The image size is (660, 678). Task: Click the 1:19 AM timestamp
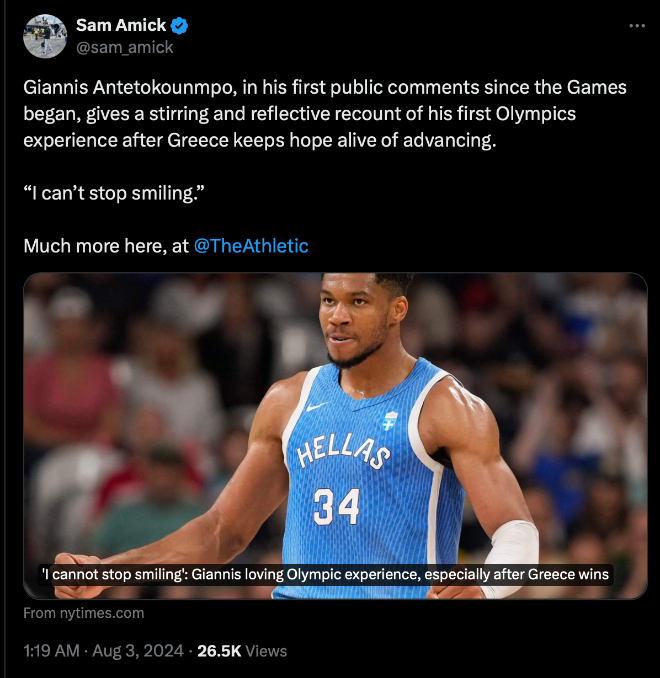click(x=51, y=651)
